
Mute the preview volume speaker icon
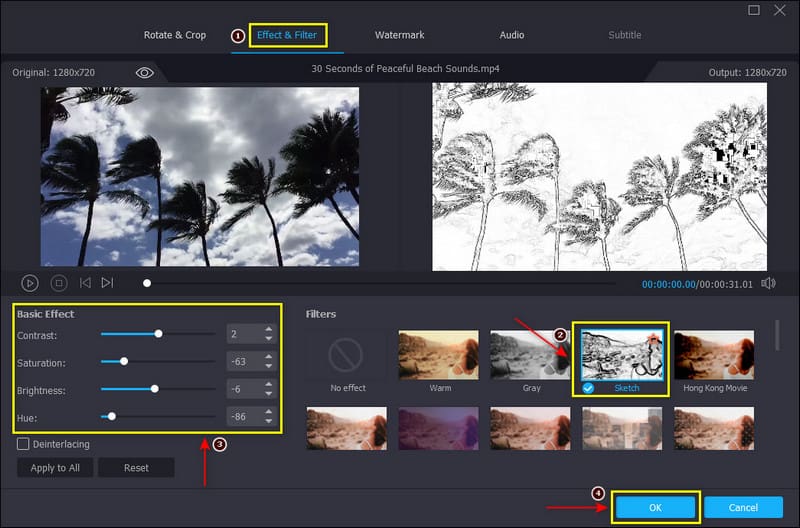767,283
